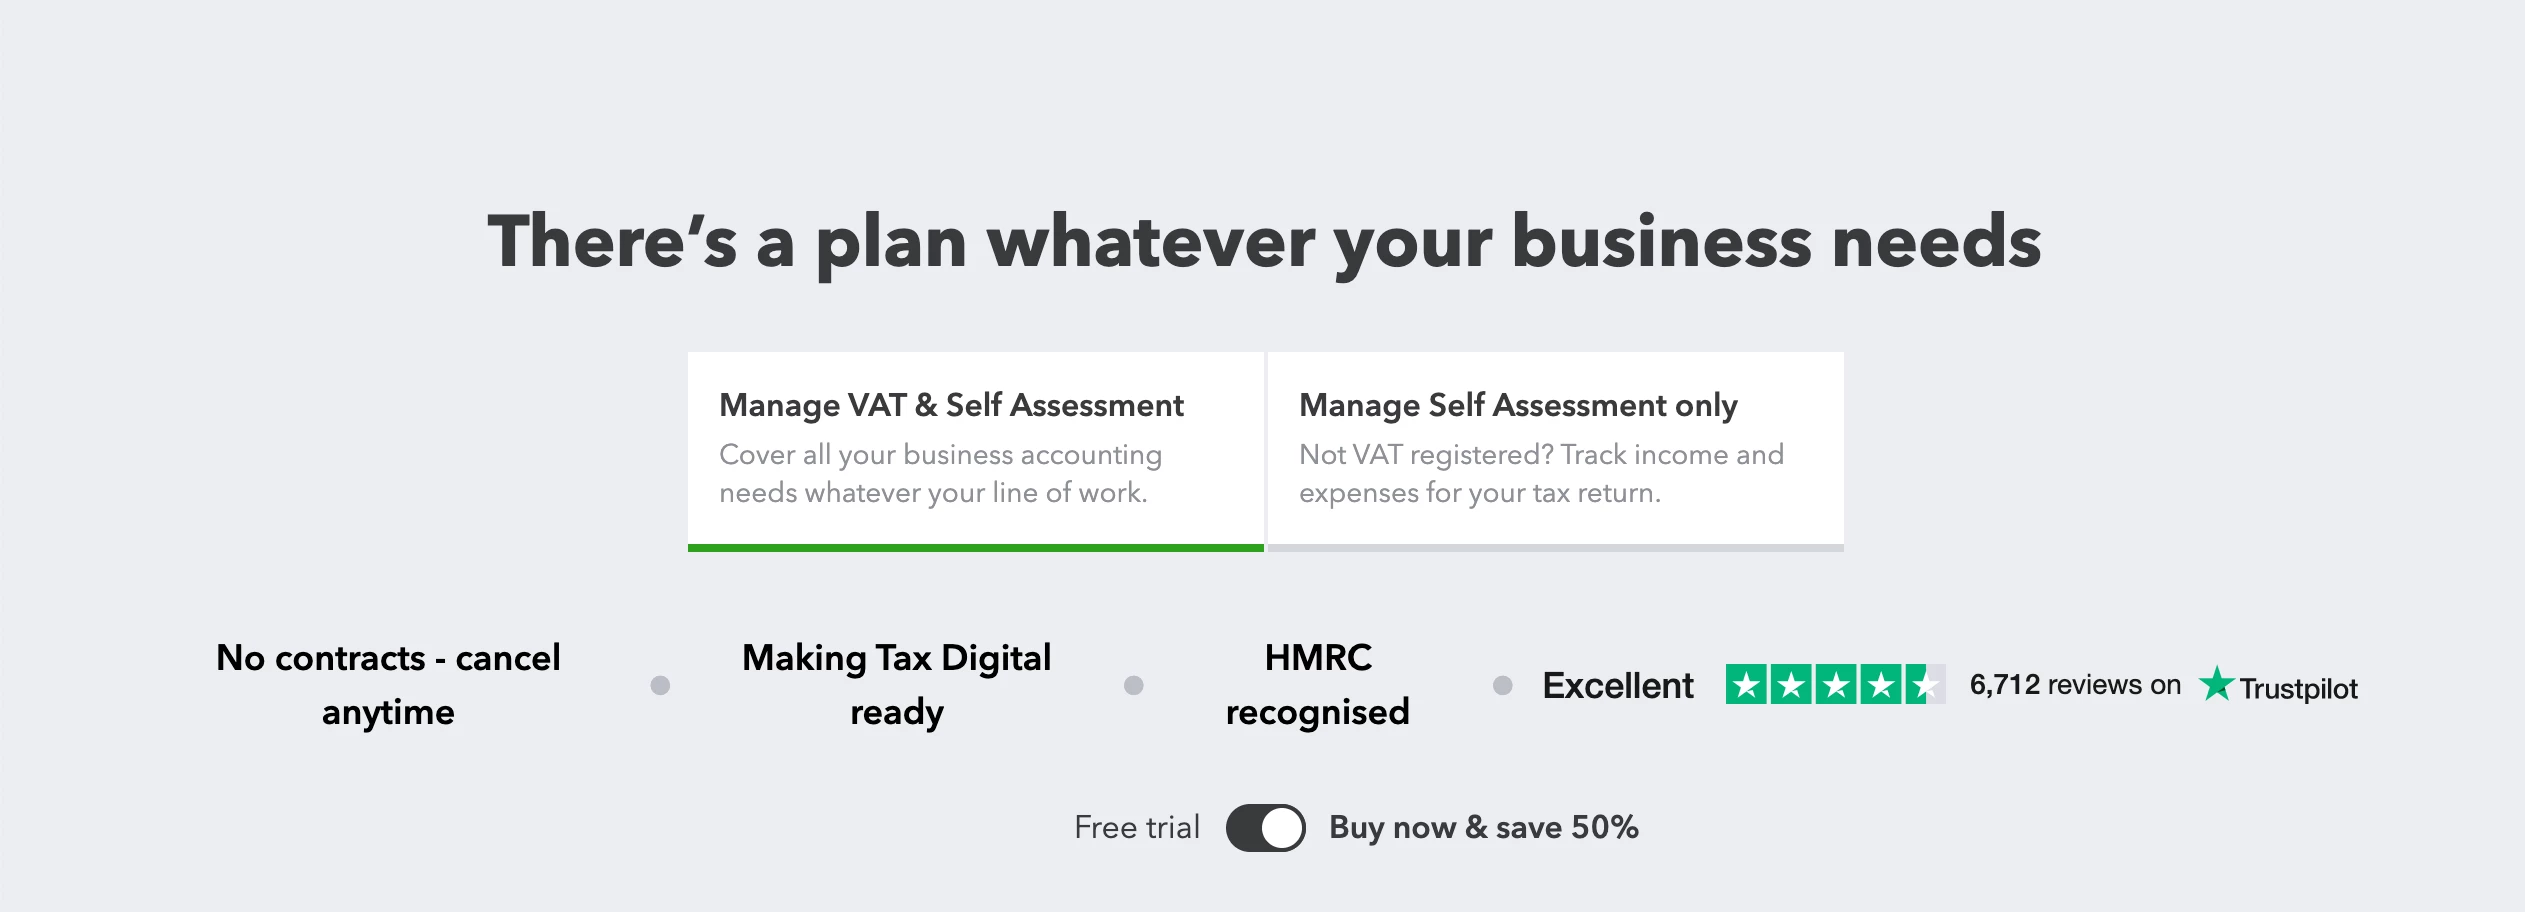Click the third green rating star

click(x=1836, y=685)
